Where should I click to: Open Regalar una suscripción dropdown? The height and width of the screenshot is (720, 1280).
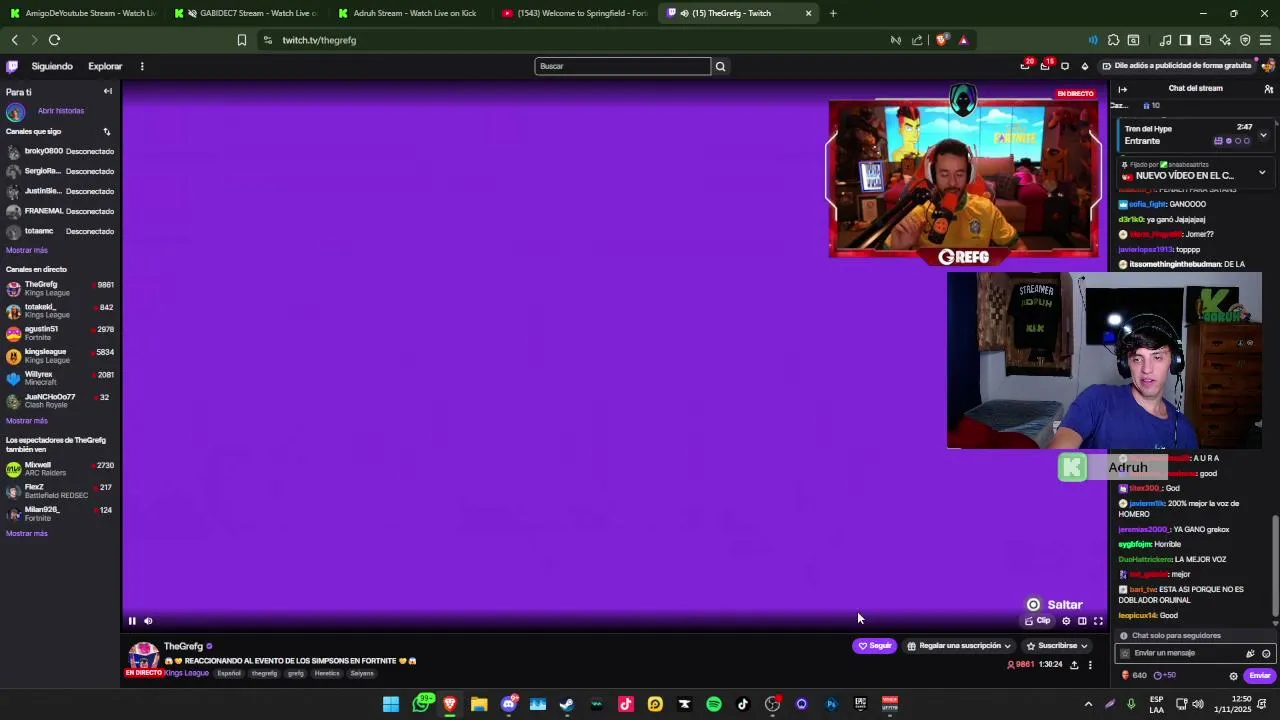tap(959, 646)
